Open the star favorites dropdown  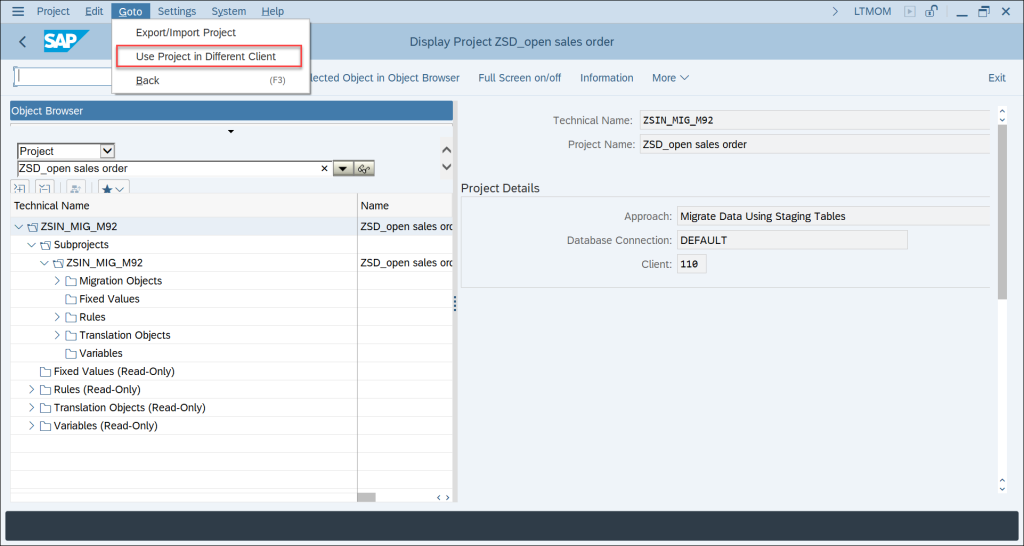pyautogui.click(x=114, y=188)
